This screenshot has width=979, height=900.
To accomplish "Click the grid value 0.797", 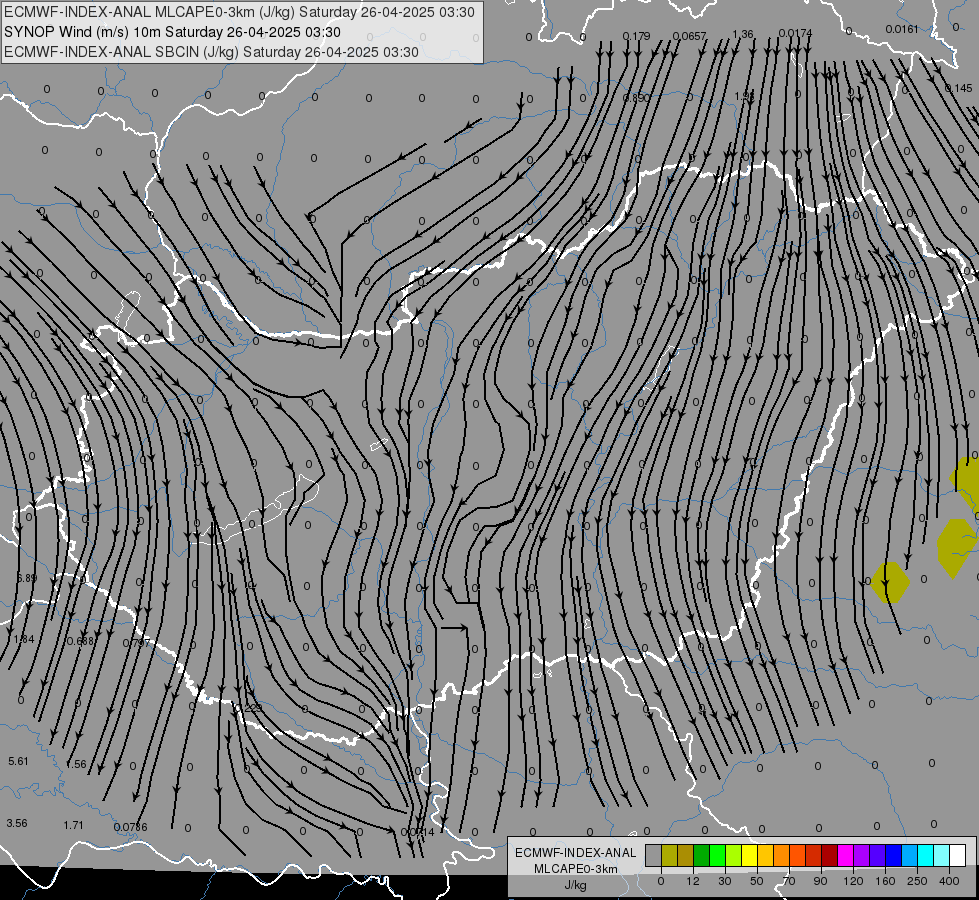I will 136,643.
